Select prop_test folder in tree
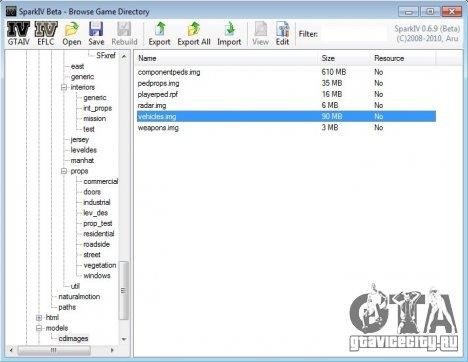468x362 pixels. click(98, 223)
